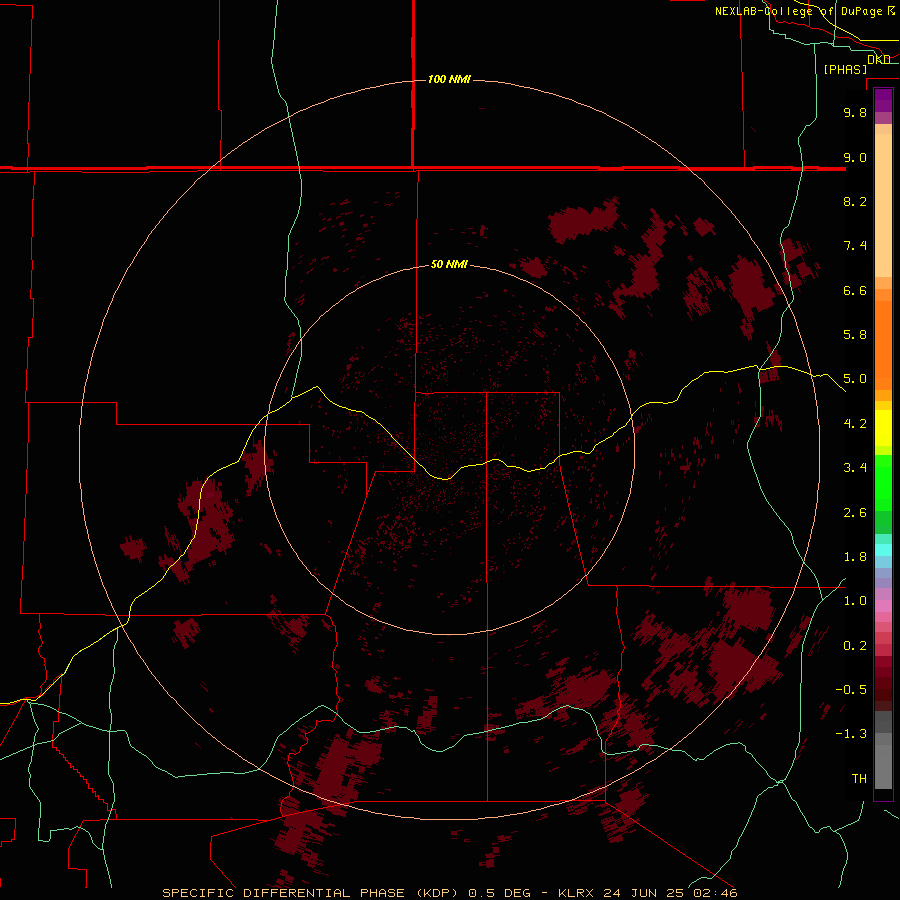The width and height of the screenshot is (900, 900).
Task: Click the peach segment of the color bar
Action: coord(883,205)
